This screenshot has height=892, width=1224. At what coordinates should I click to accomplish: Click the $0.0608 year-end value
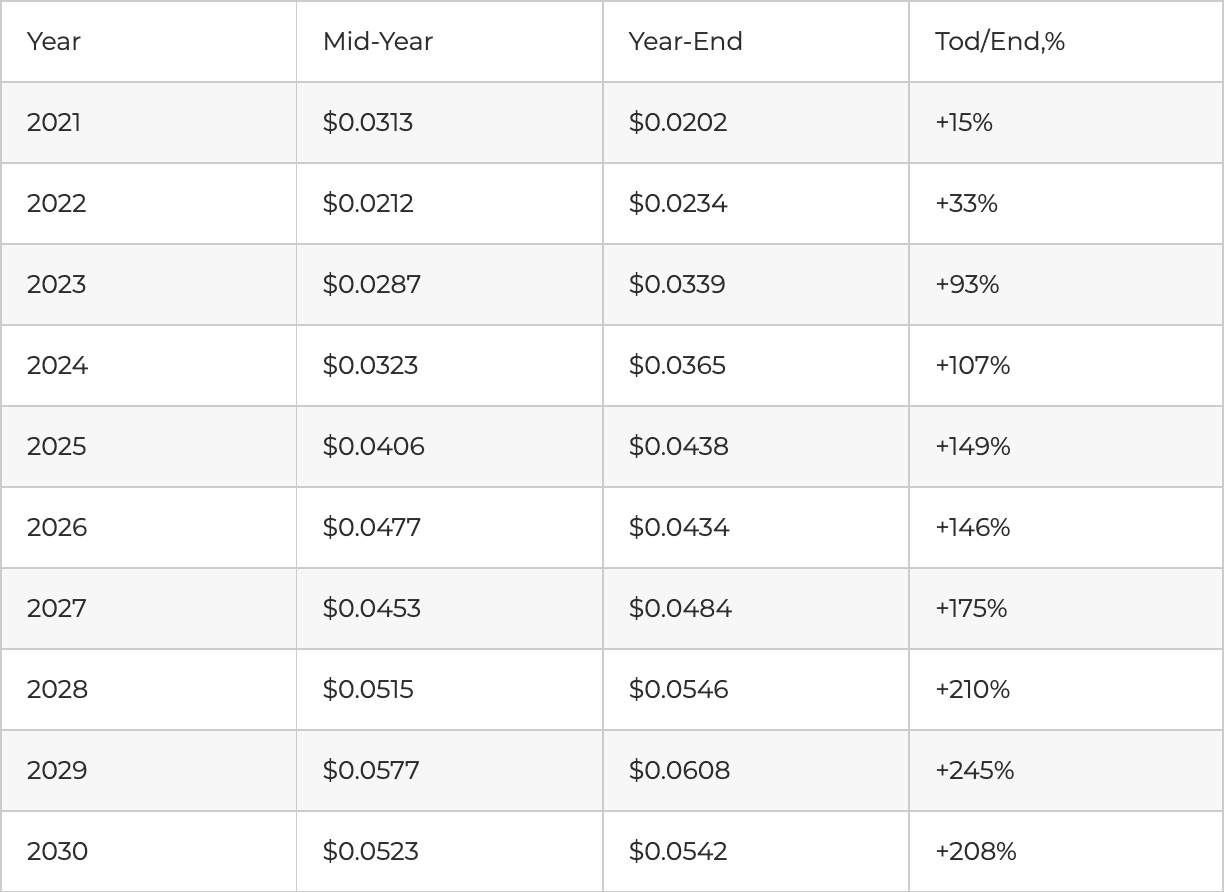click(x=679, y=771)
